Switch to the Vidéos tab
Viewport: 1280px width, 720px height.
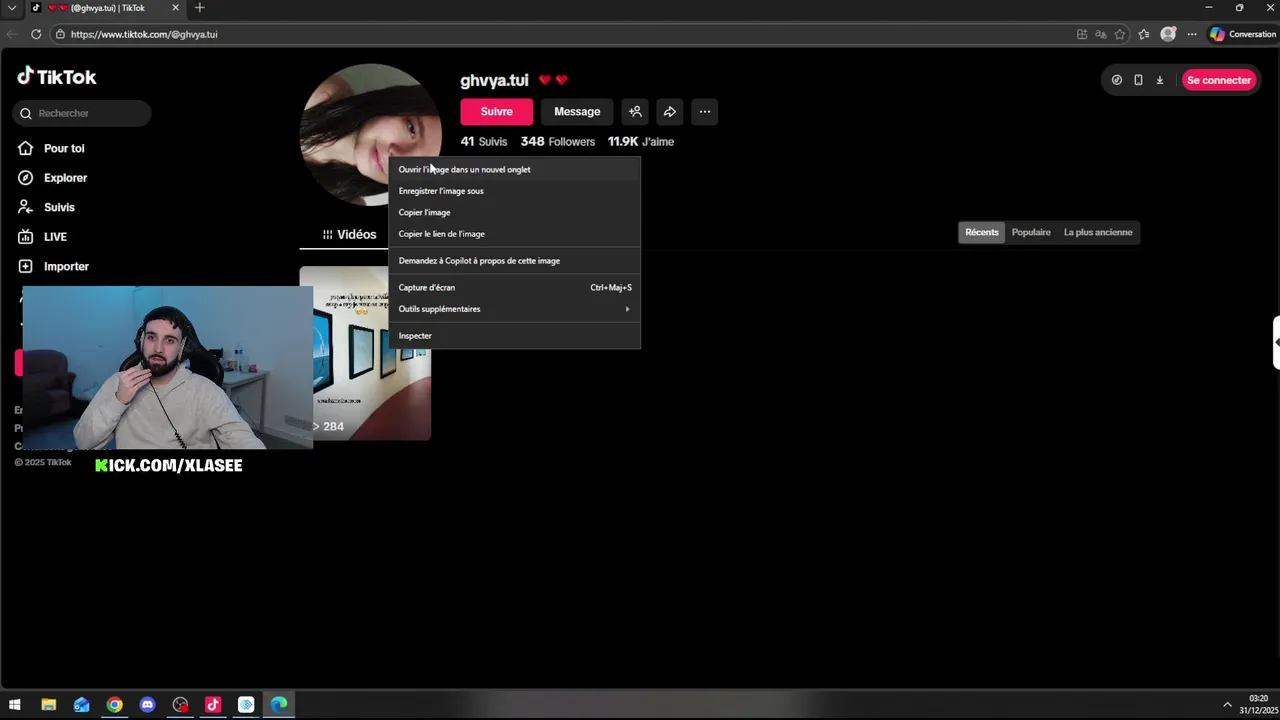(349, 234)
